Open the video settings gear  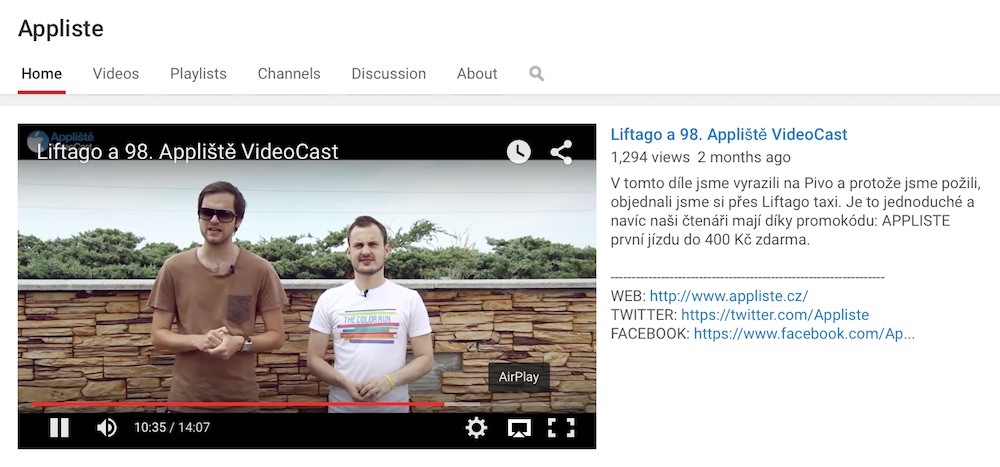(476, 428)
